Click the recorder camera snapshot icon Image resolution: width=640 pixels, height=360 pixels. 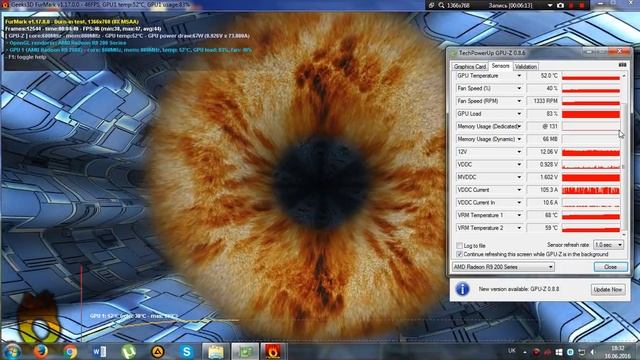(x=560, y=5)
